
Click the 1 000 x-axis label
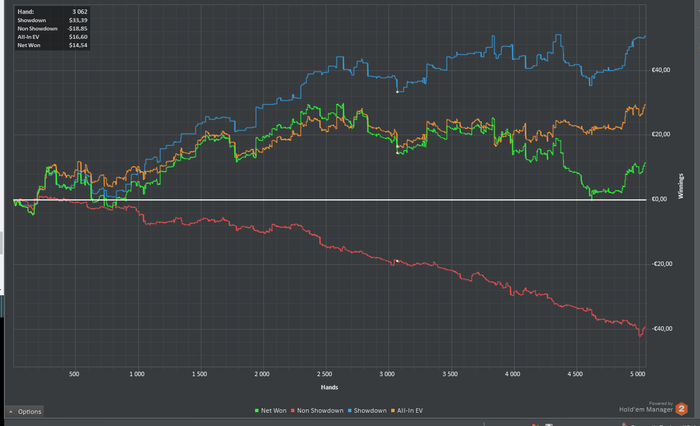pyautogui.click(x=137, y=374)
